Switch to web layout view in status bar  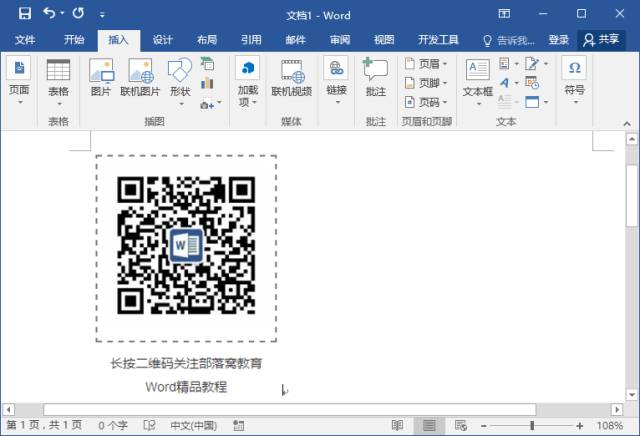460,426
